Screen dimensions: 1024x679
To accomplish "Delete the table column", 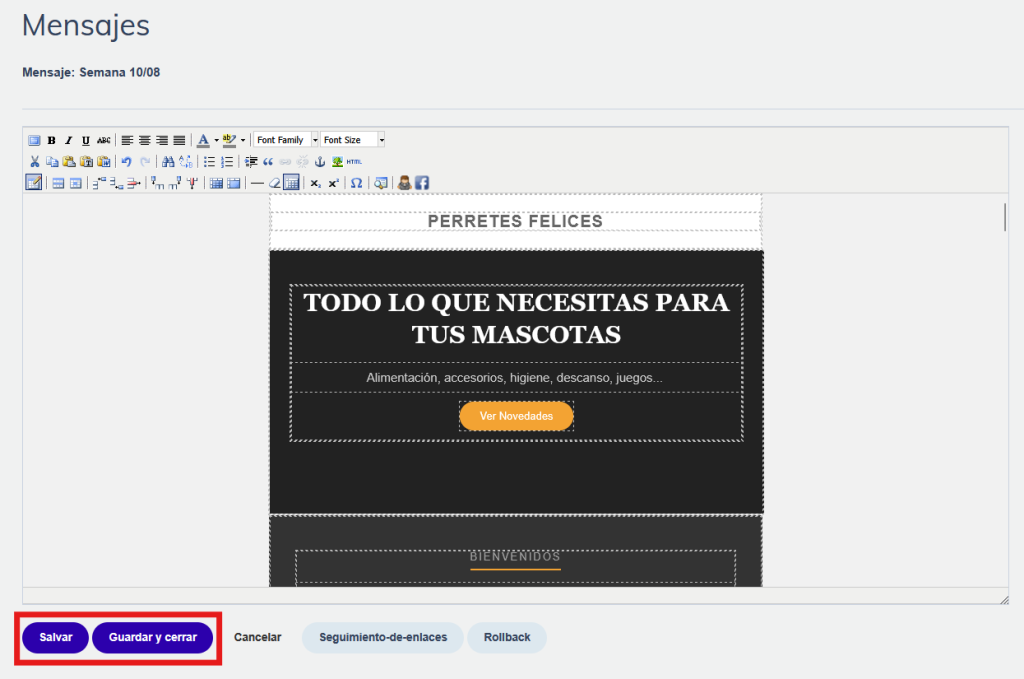I will coord(192,183).
